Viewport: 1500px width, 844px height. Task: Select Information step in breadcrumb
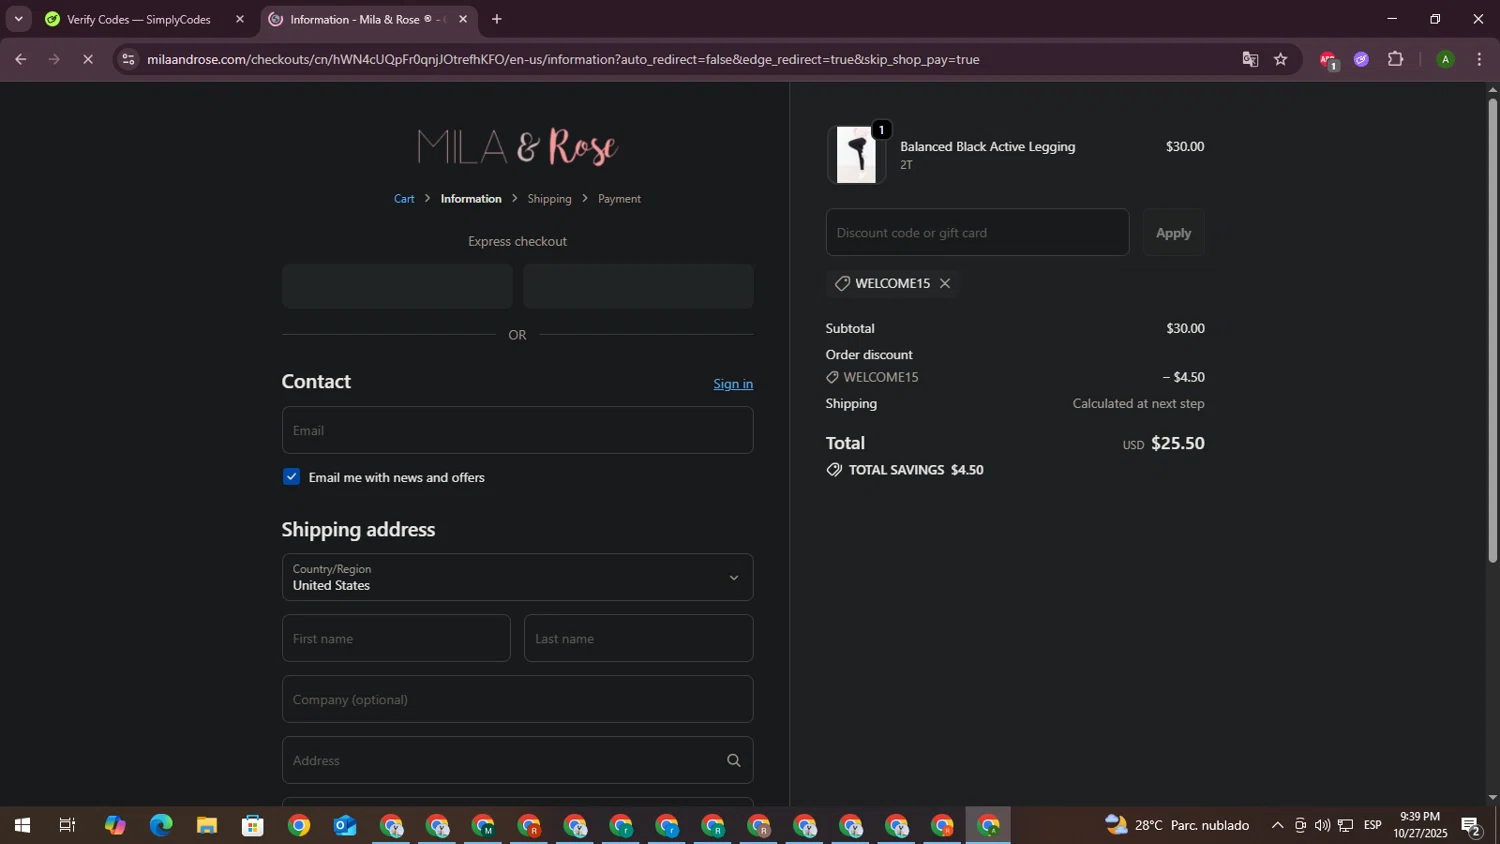pos(471,199)
